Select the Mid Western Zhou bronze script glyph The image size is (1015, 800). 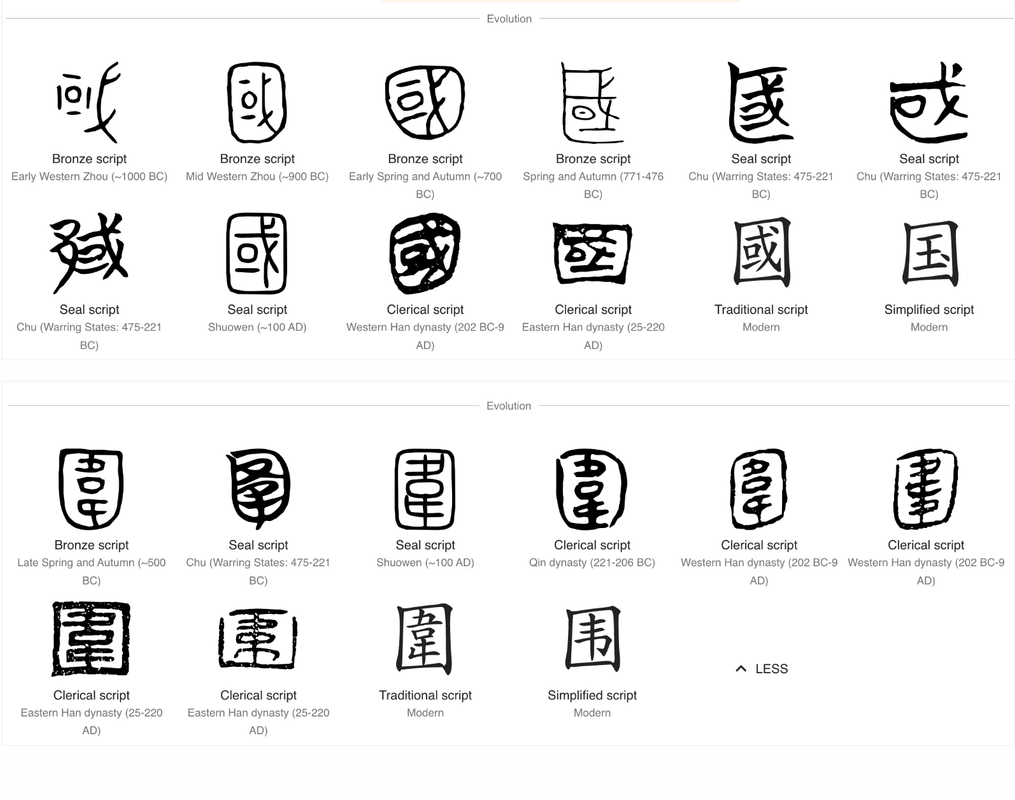257,103
